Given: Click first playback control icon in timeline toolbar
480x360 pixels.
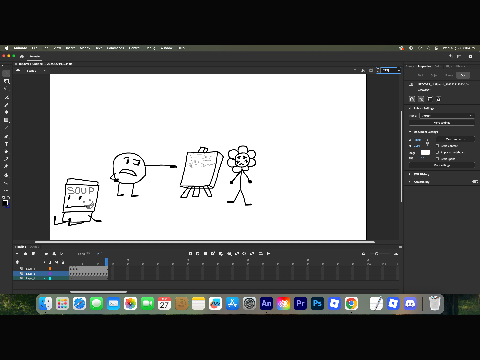Looking at the screenshot, I should 190,254.
